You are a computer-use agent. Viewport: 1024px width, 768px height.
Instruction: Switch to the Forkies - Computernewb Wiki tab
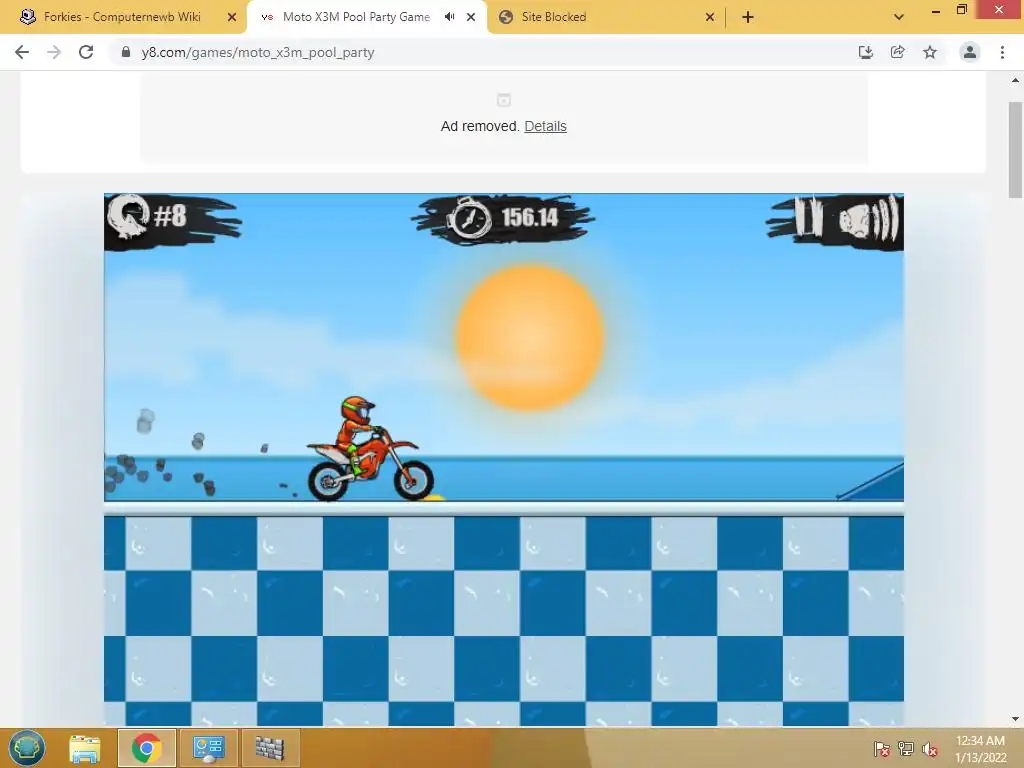[x=122, y=17]
